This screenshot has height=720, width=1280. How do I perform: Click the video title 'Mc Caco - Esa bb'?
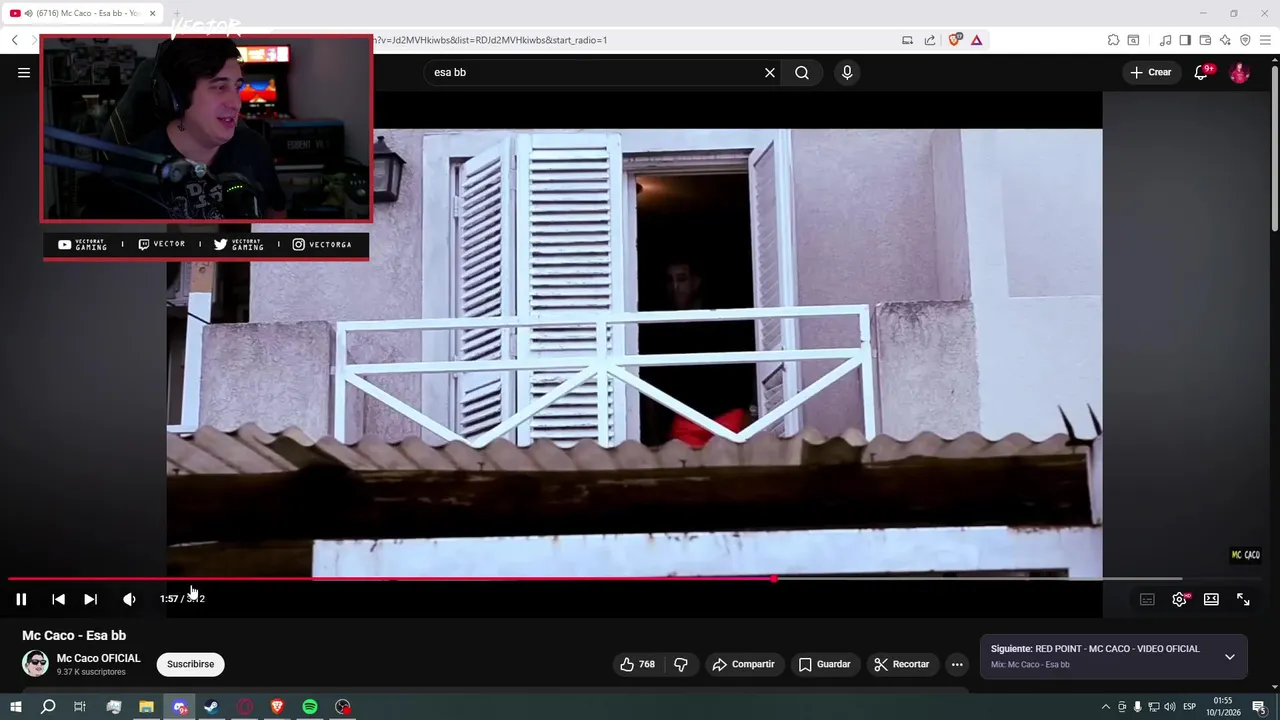point(74,636)
